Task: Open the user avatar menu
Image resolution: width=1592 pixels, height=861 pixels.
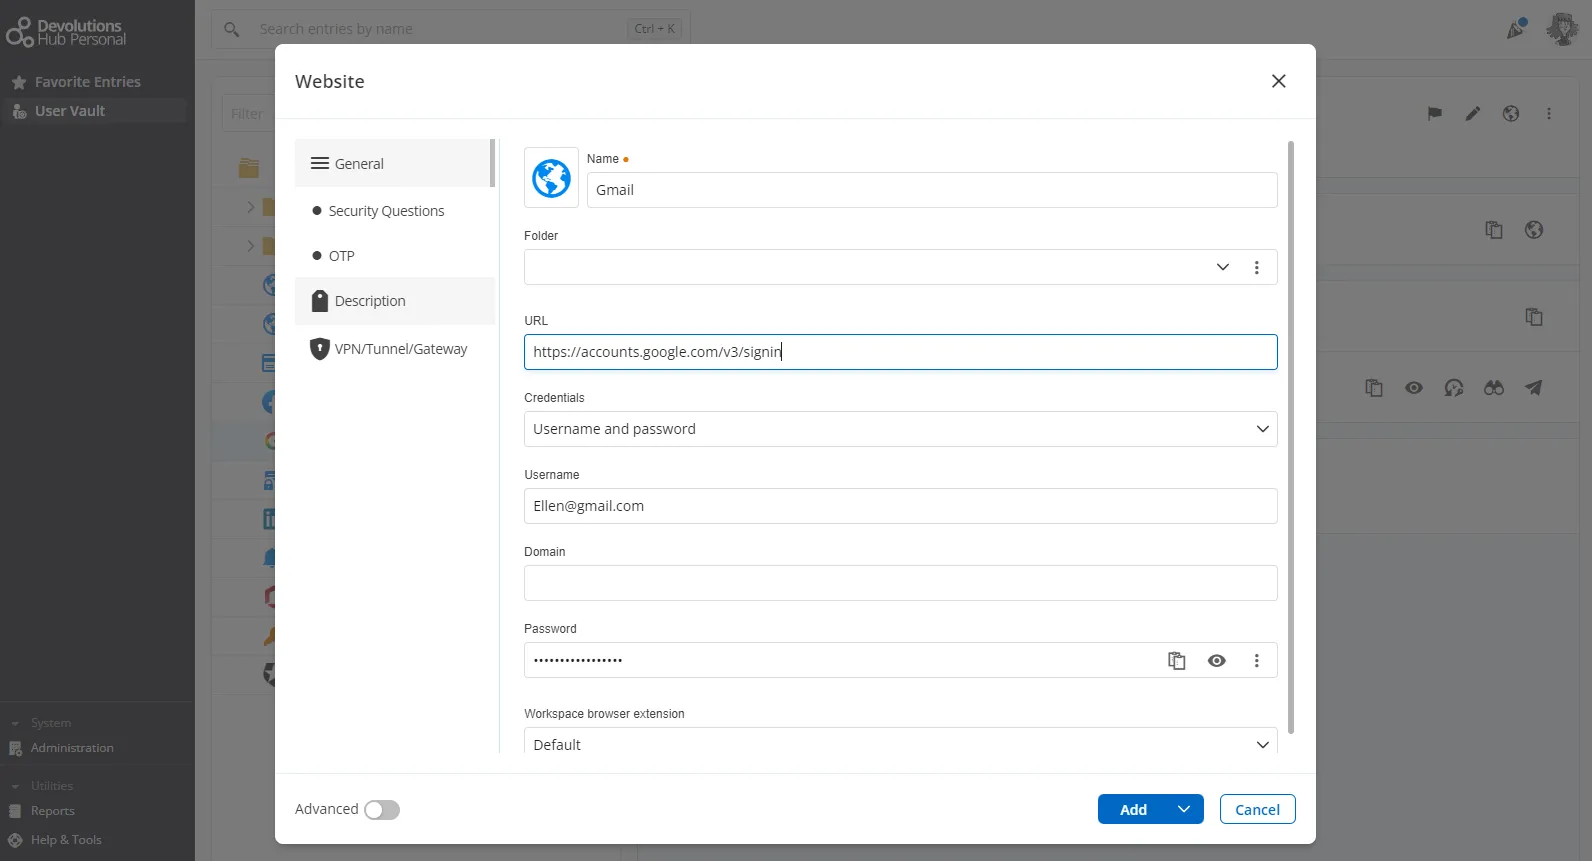Action: coord(1562,28)
